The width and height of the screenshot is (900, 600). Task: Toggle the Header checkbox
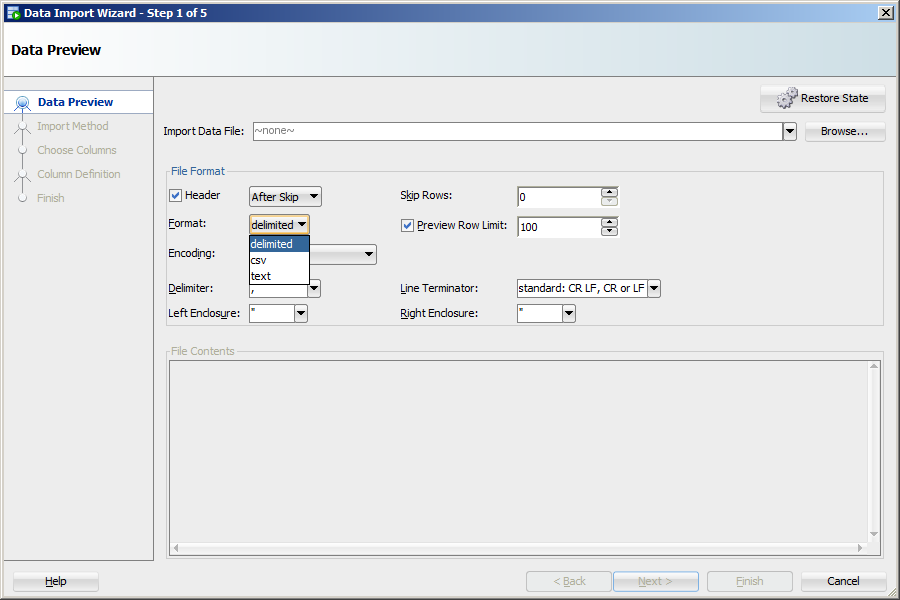click(x=176, y=196)
